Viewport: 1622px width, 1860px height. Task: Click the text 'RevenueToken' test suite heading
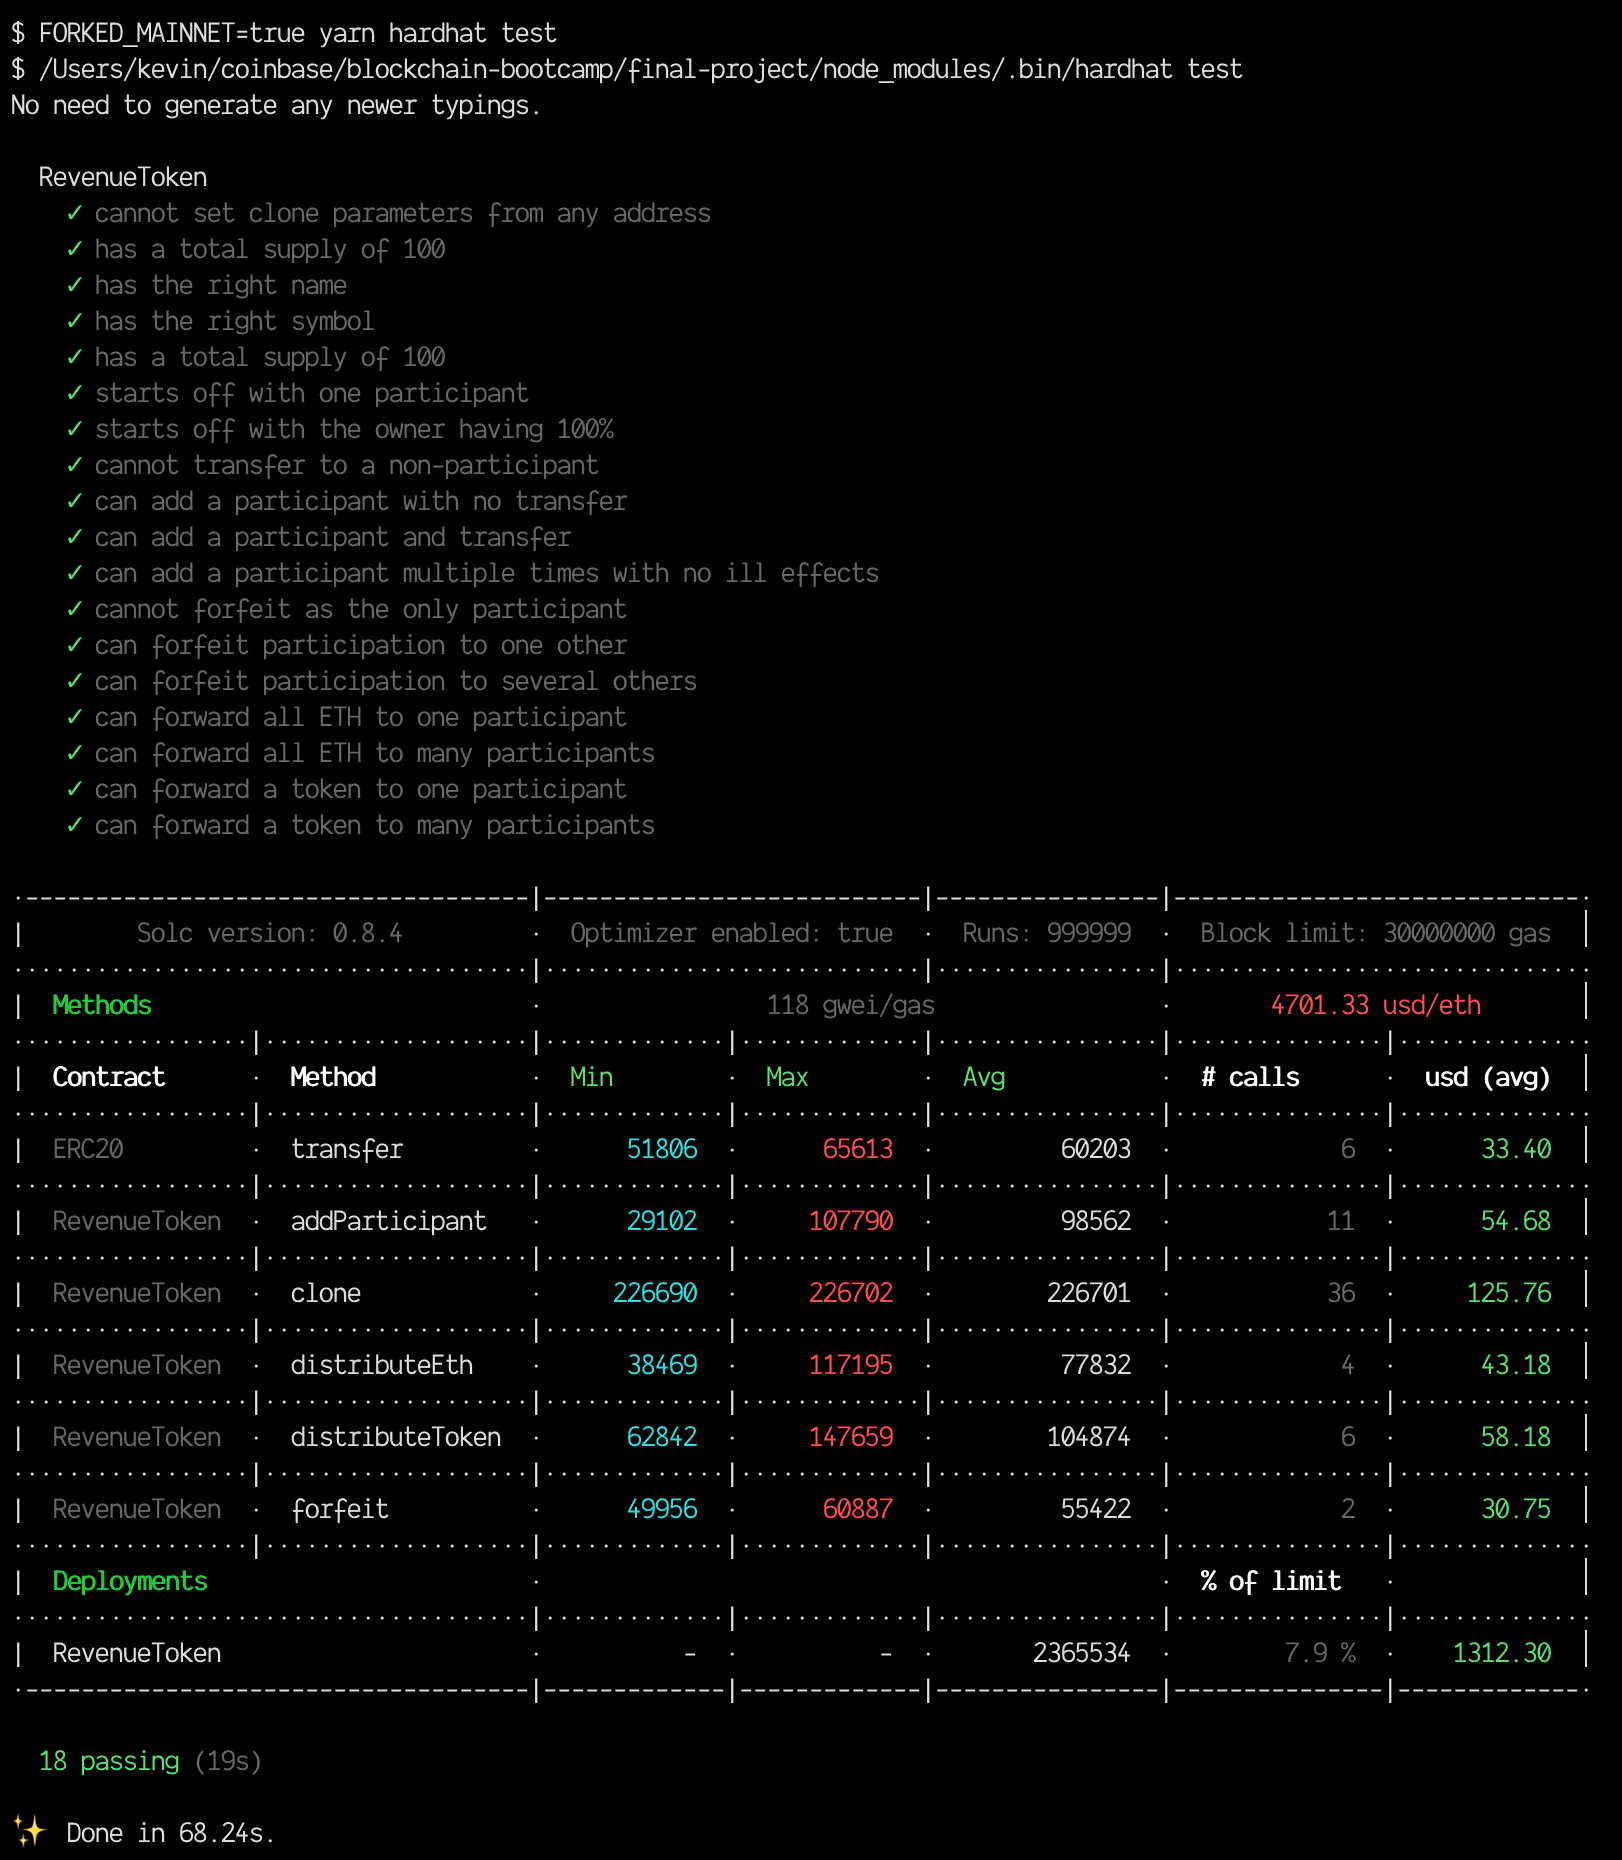point(123,177)
